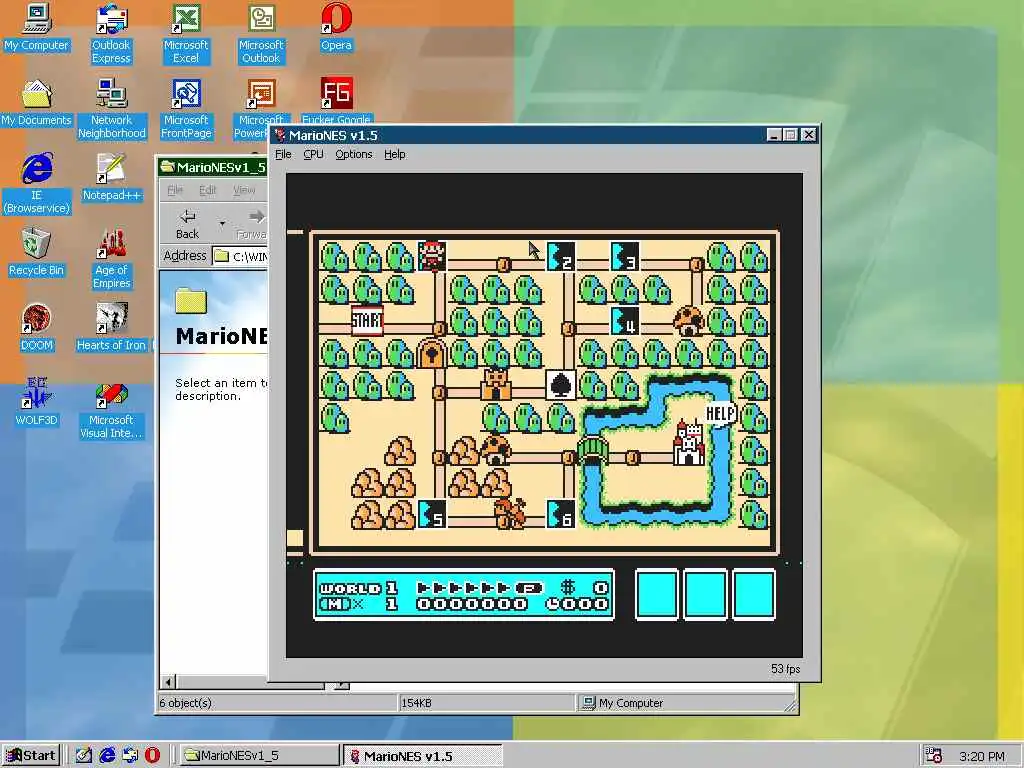Launch DOOM from the desktop

coord(37,327)
